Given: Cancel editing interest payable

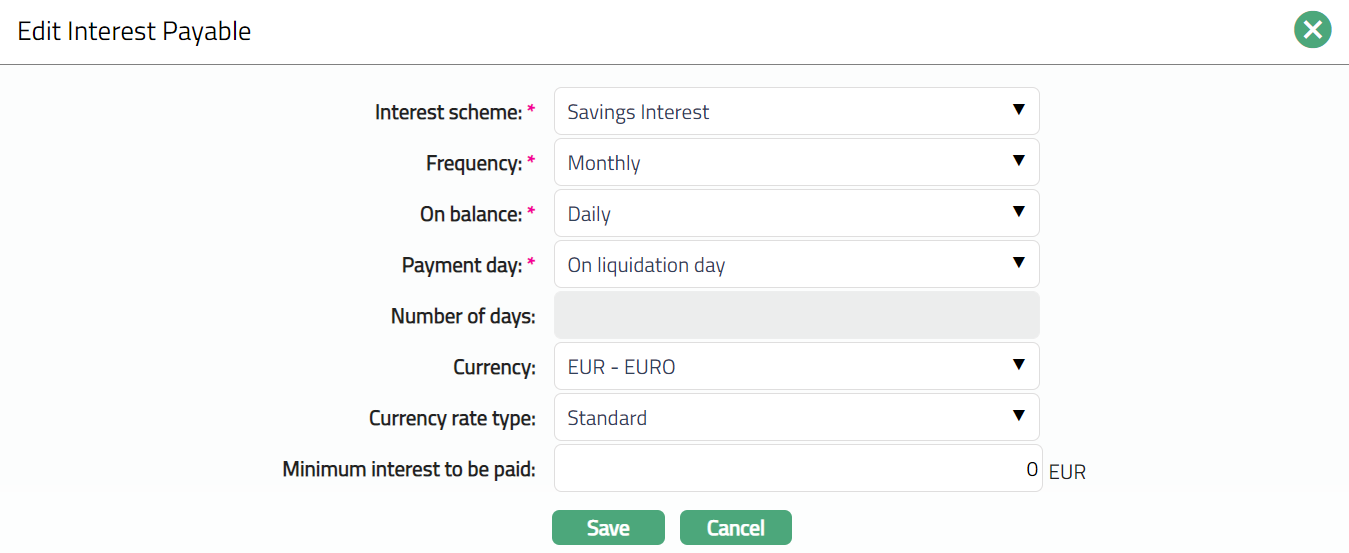Looking at the screenshot, I should [x=735, y=528].
